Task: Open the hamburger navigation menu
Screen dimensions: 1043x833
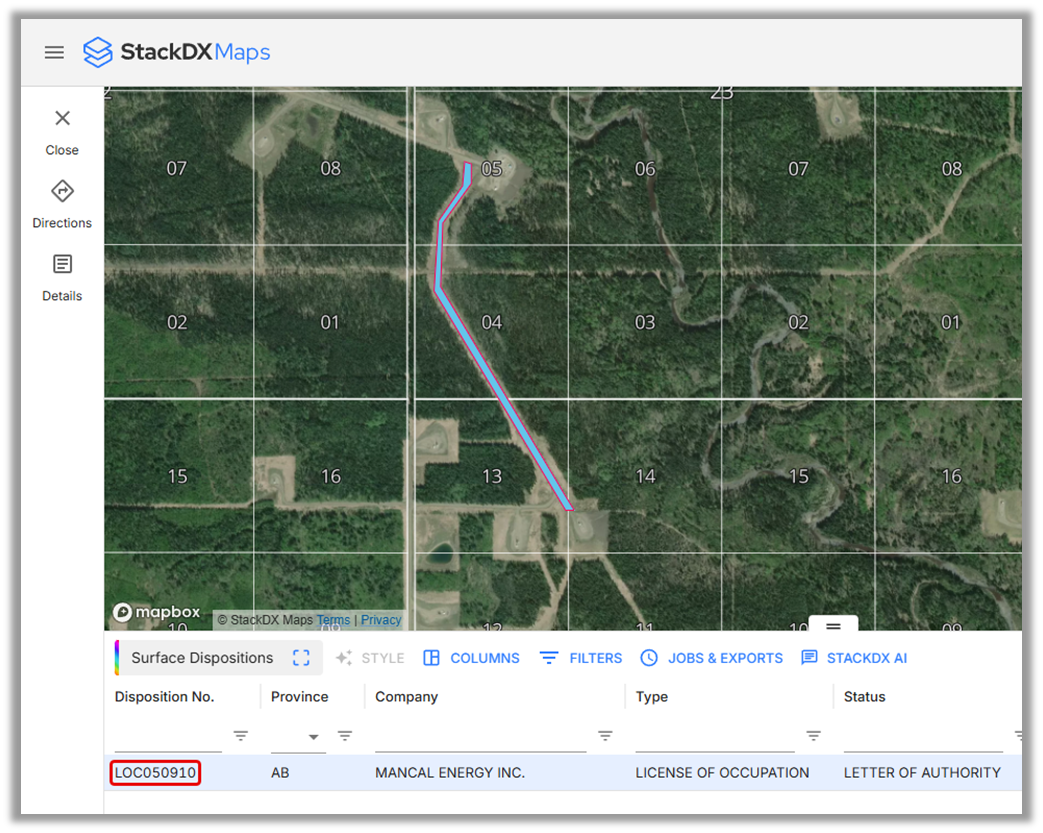Action: point(54,52)
